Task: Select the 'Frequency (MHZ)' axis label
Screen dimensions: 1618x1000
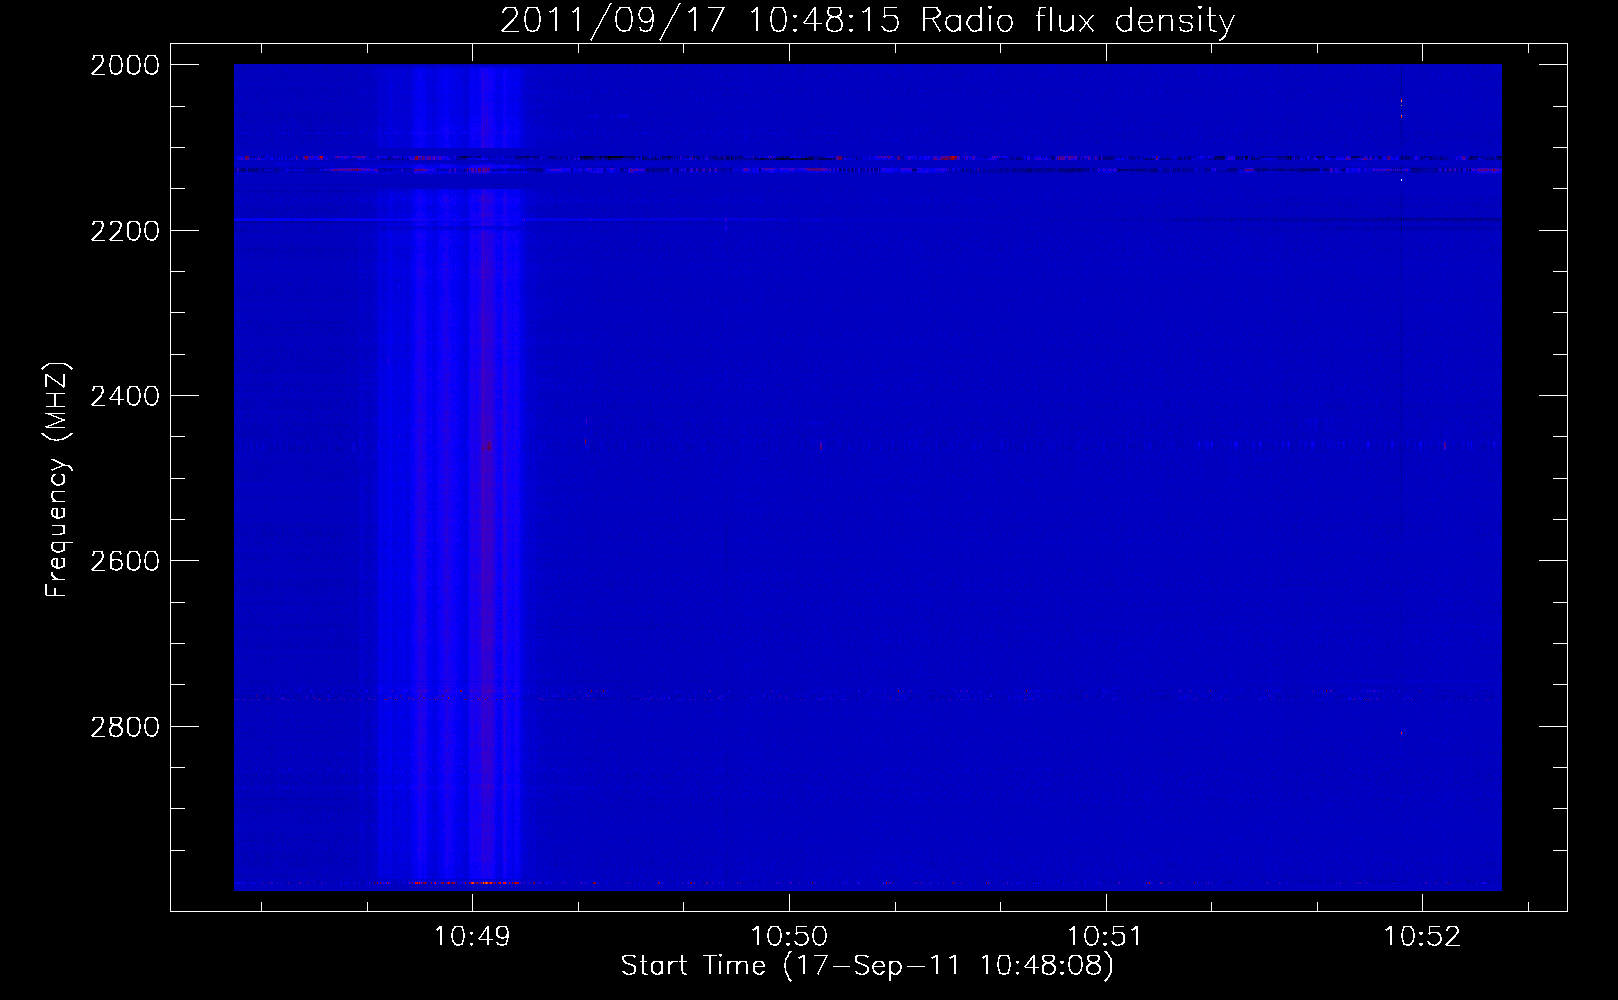Action: pyautogui.click(x=58, y=479)
